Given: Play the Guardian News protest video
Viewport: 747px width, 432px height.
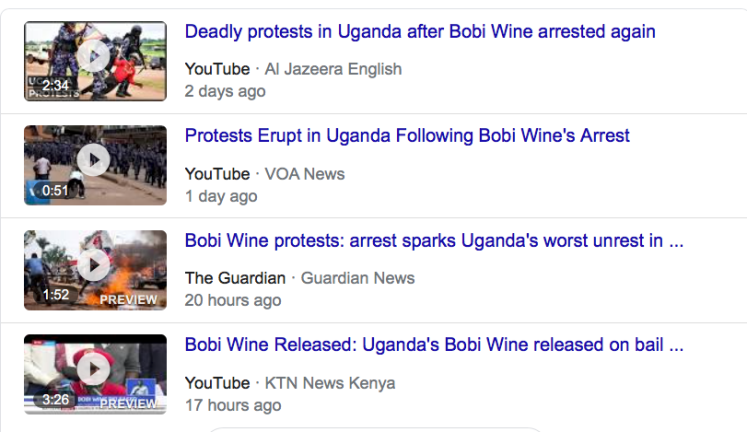Looking at the screenshot, I should pos(94,265).
